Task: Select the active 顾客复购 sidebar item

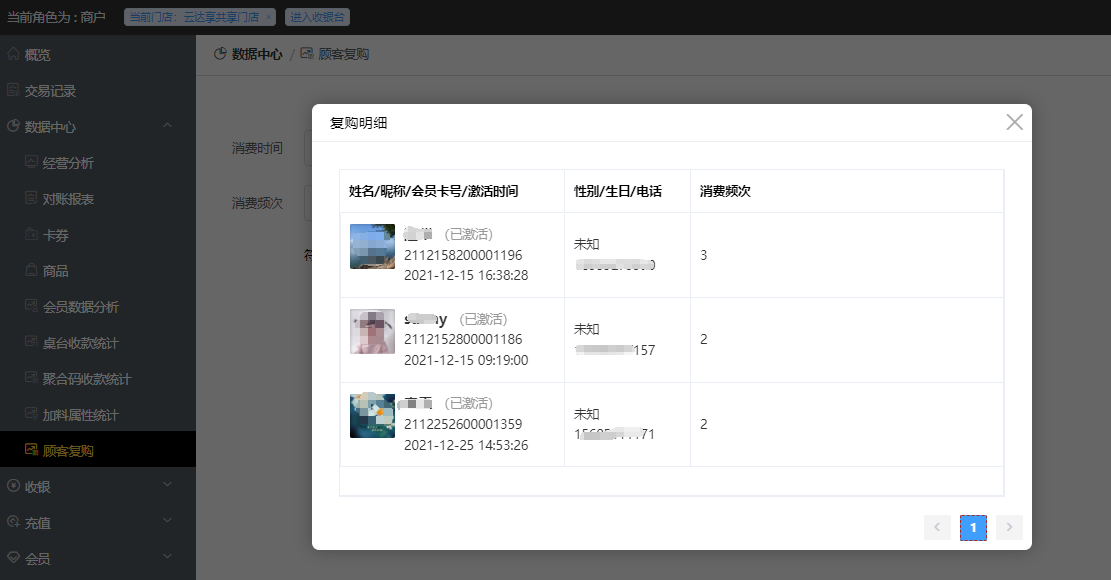Action: tap(98, 449)
